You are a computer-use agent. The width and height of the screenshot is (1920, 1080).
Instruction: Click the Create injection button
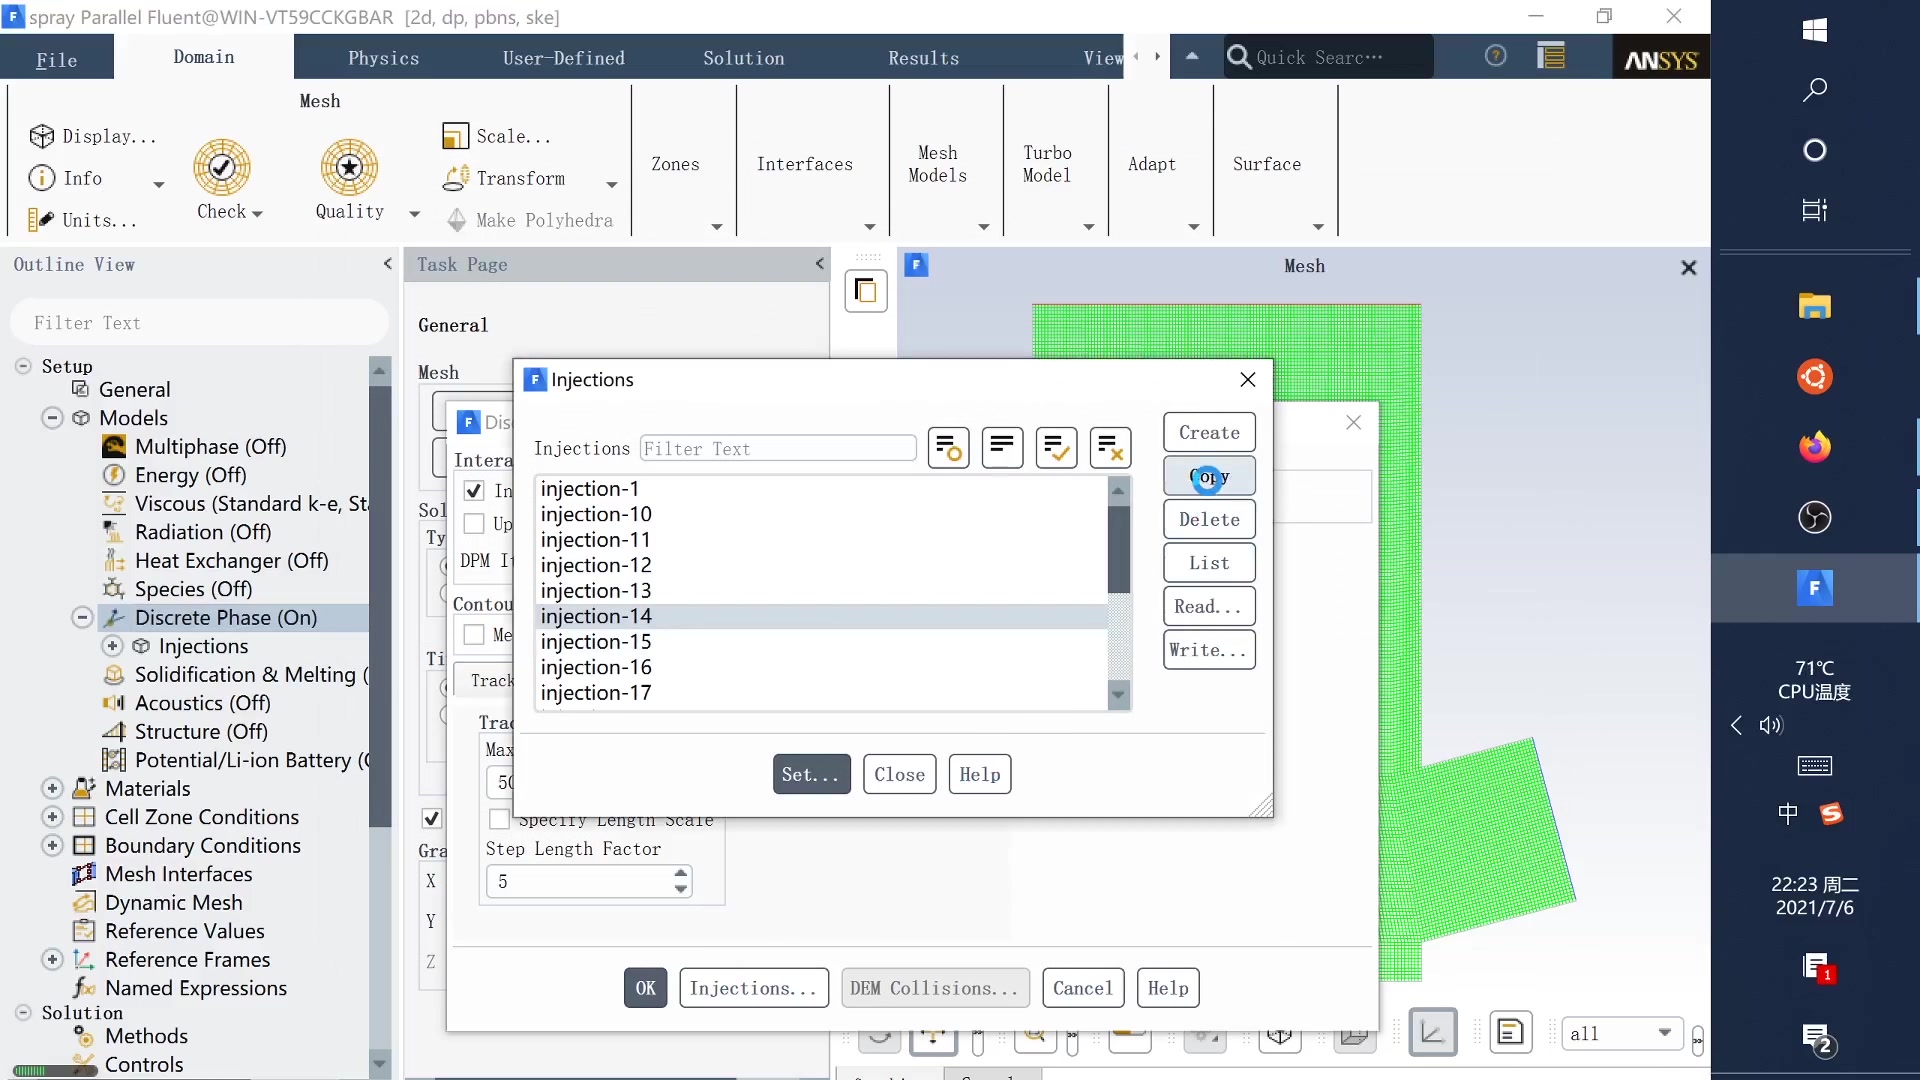click(x=1209, y=433)
